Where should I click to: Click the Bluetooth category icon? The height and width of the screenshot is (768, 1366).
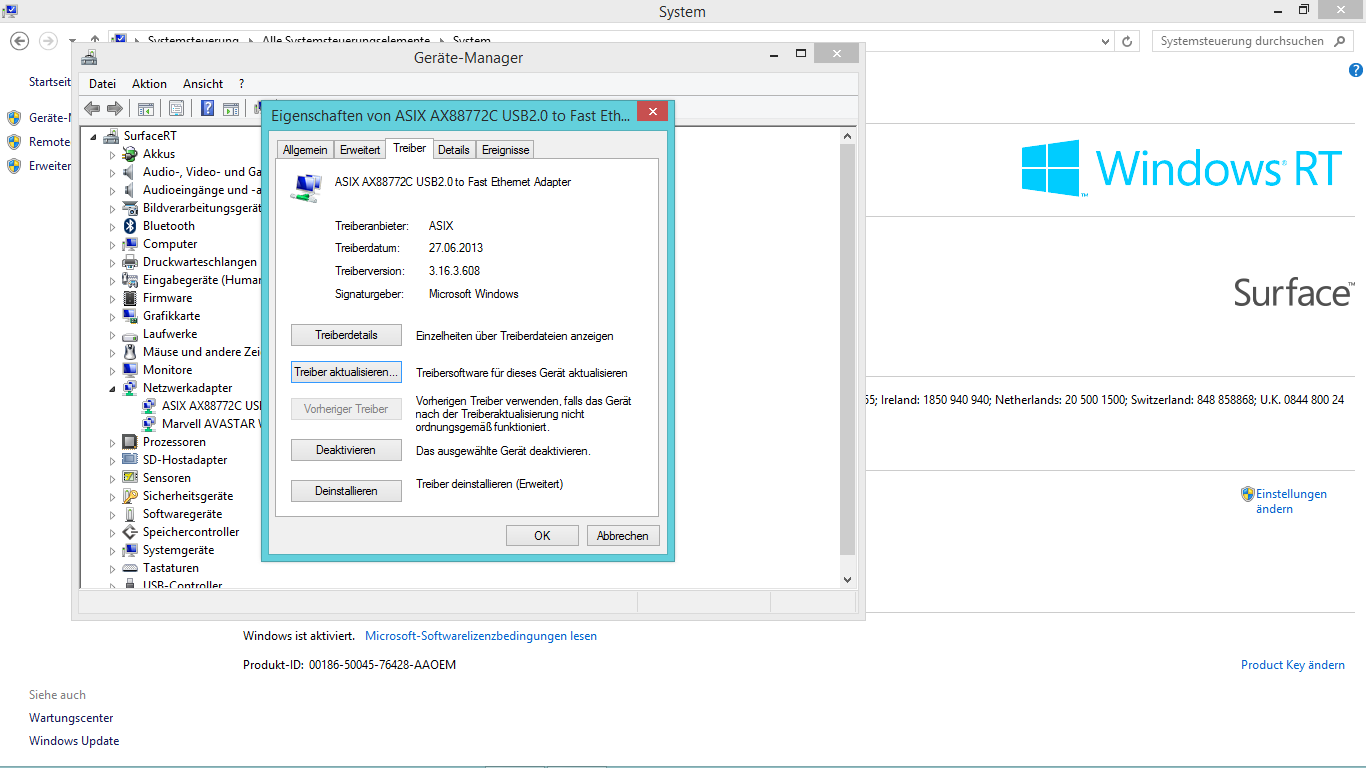pos(130,226)
